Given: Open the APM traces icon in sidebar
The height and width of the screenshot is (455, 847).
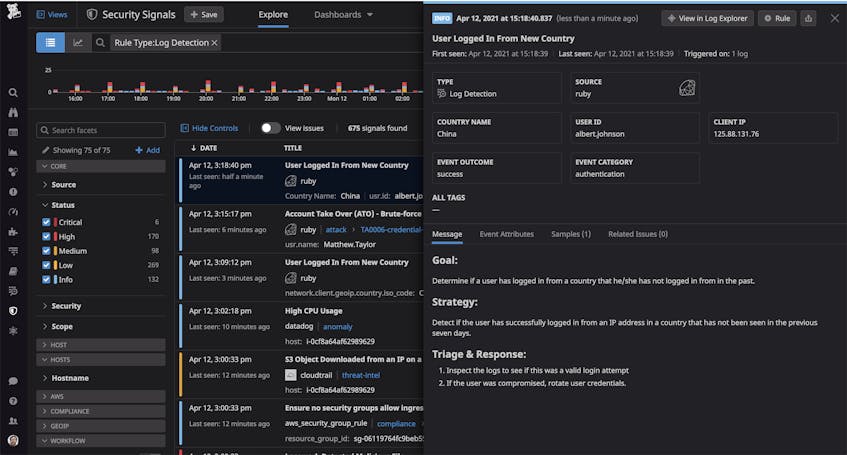Looking at the screenshot, I should 13,251.
